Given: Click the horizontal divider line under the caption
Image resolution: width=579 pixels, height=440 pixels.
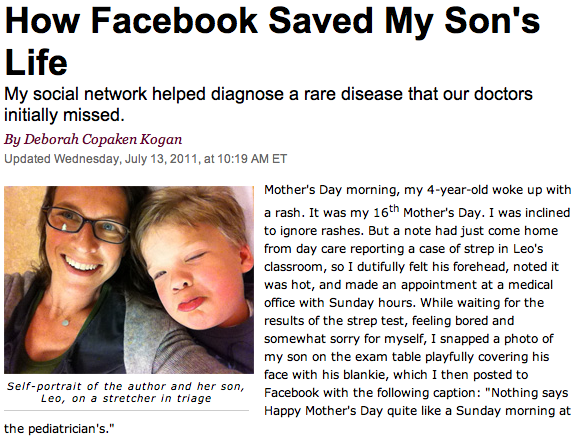Looking at the screenshot, I should [x=127, y=410].
